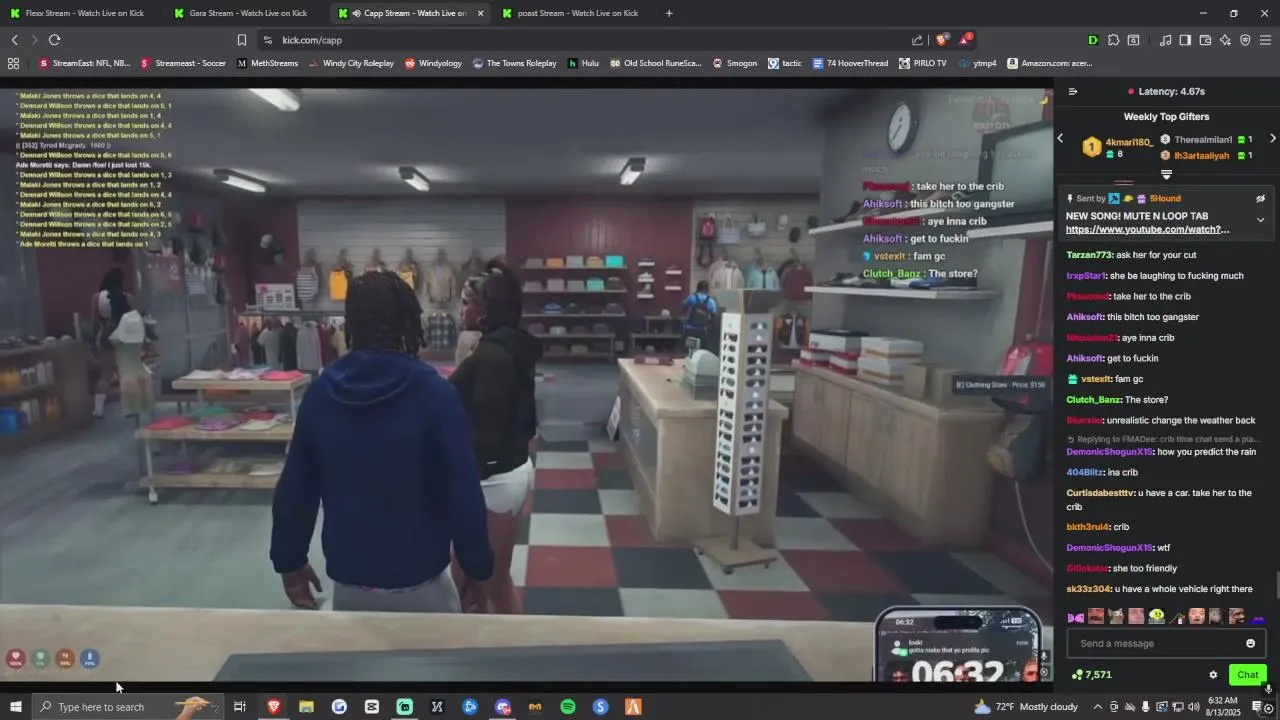Open the share page icon in address bar
This screenshot has width=1280, height=720.
917,40
